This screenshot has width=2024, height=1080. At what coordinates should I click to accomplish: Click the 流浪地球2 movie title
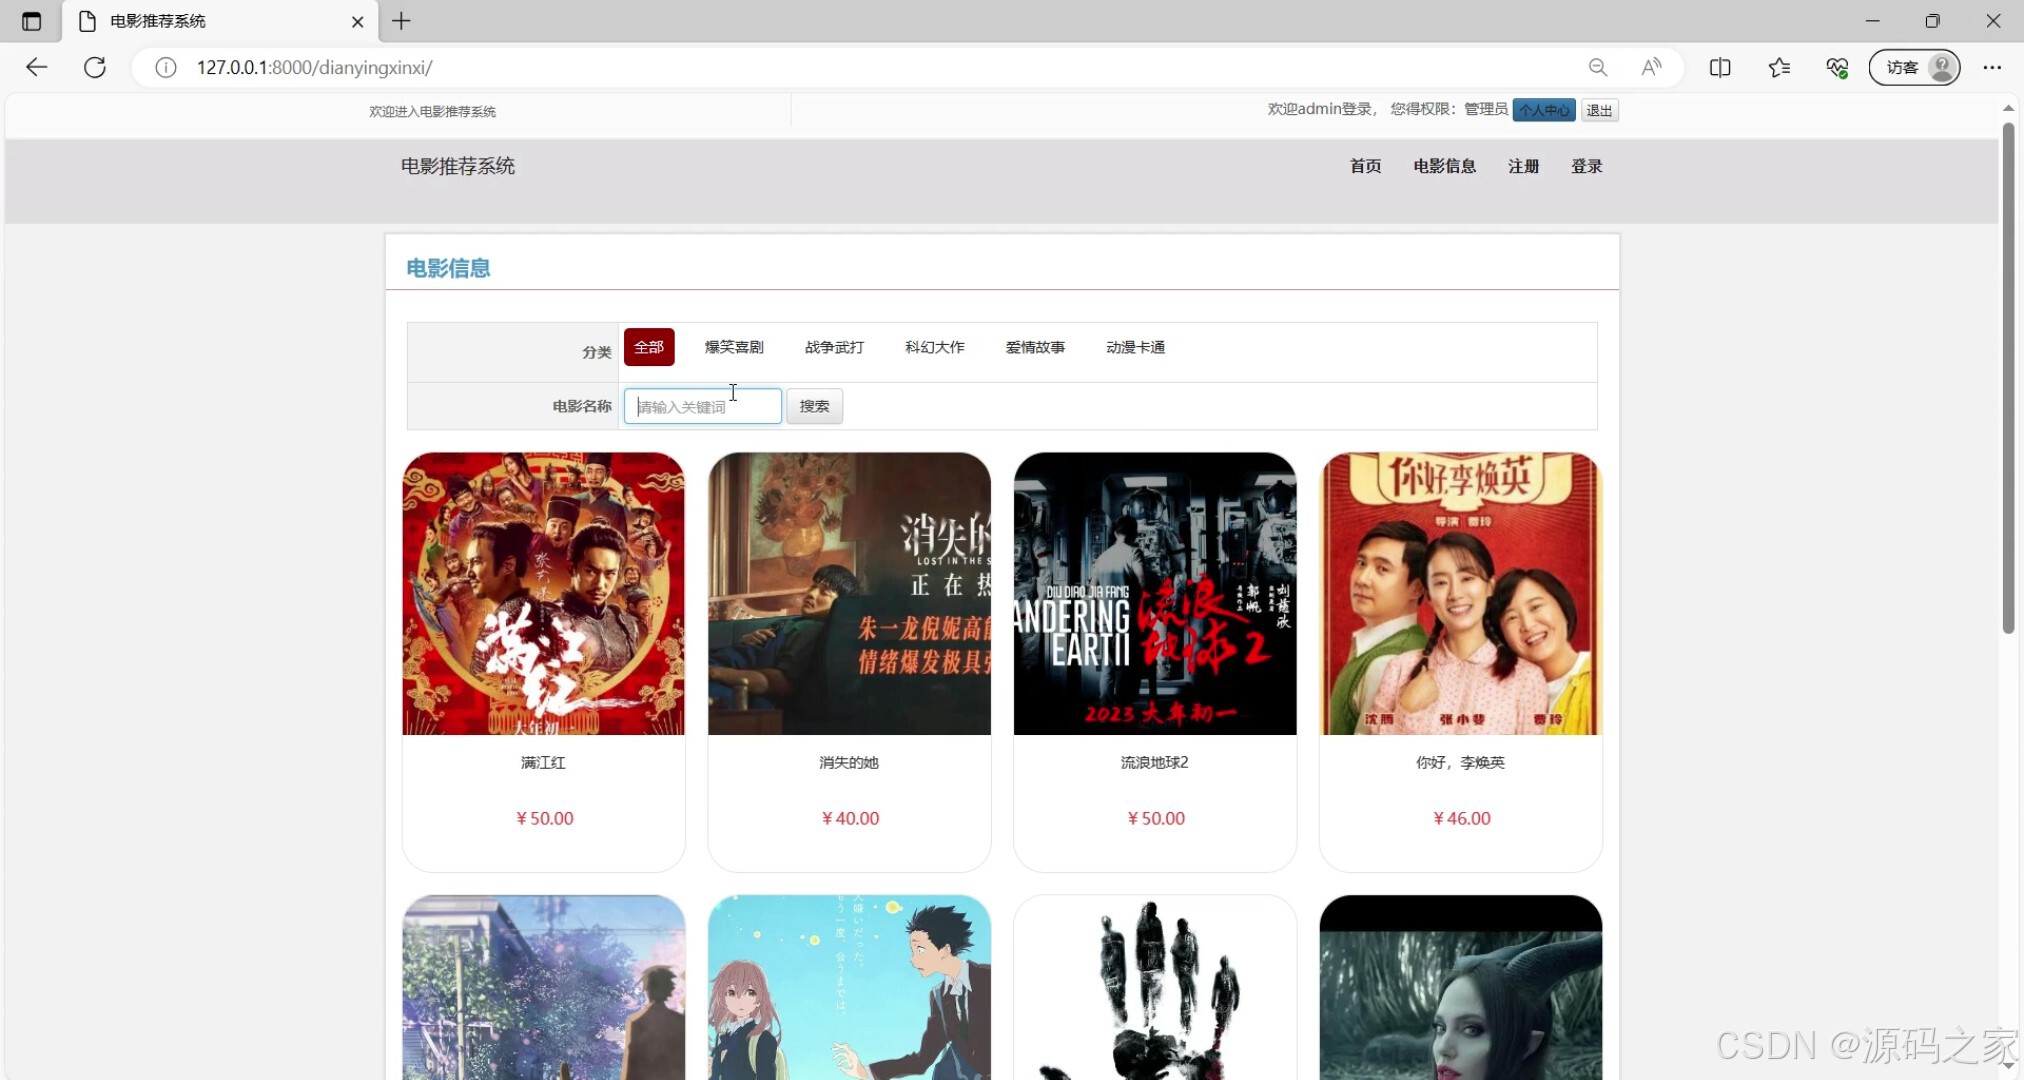[1155, 762]
